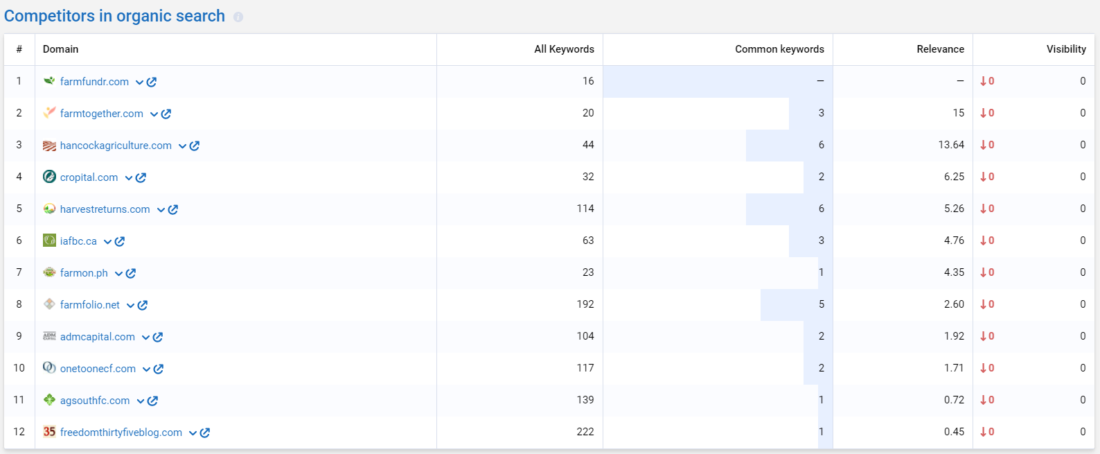The height and width of the screenshot is (454, 1100).
Task: Sort by the All Keywords column header
Action: point(562,49)
